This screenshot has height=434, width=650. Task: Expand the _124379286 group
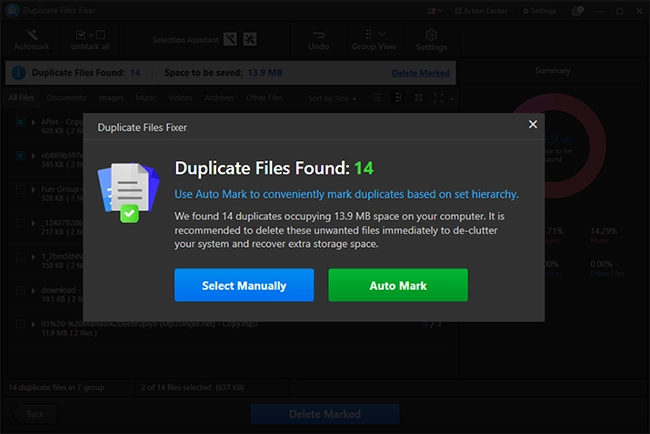click(x=33, y=223)
